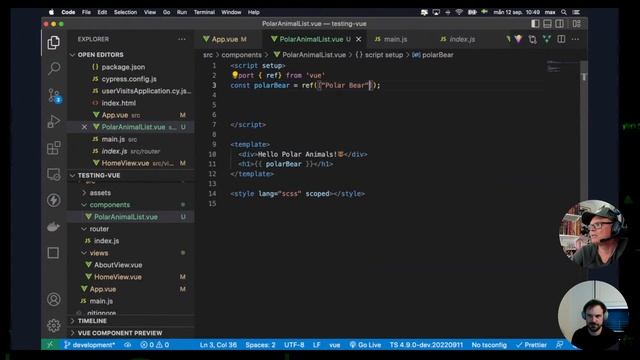Click the remote window green status icon
The width and height of the screenshot is (640, 360).
tap(50, 345)
